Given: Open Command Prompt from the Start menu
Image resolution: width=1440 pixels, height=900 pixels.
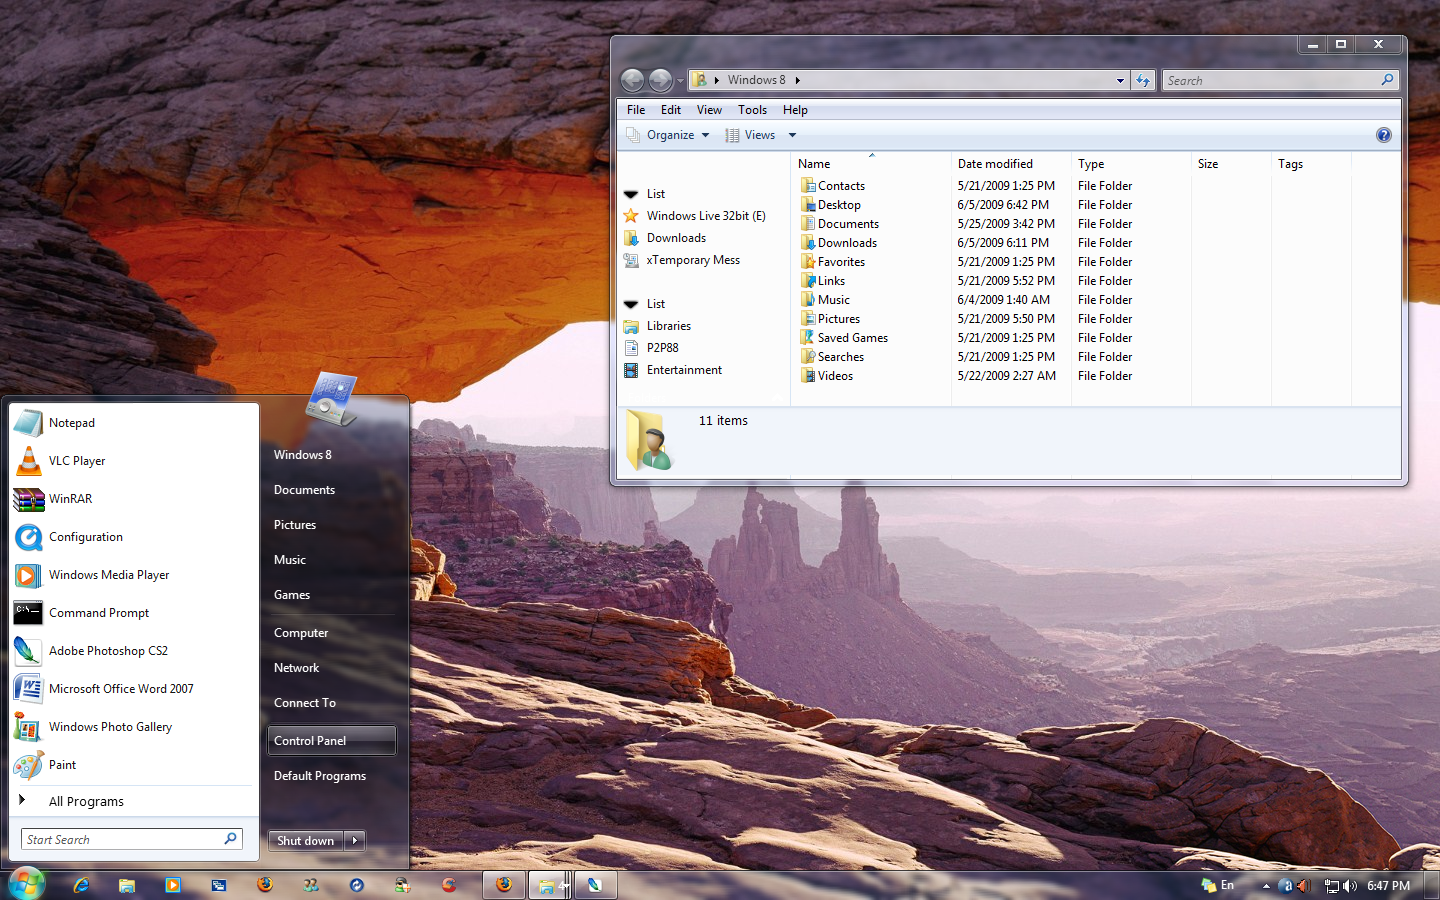Looking at the screenshot, I should click(98, 612).
